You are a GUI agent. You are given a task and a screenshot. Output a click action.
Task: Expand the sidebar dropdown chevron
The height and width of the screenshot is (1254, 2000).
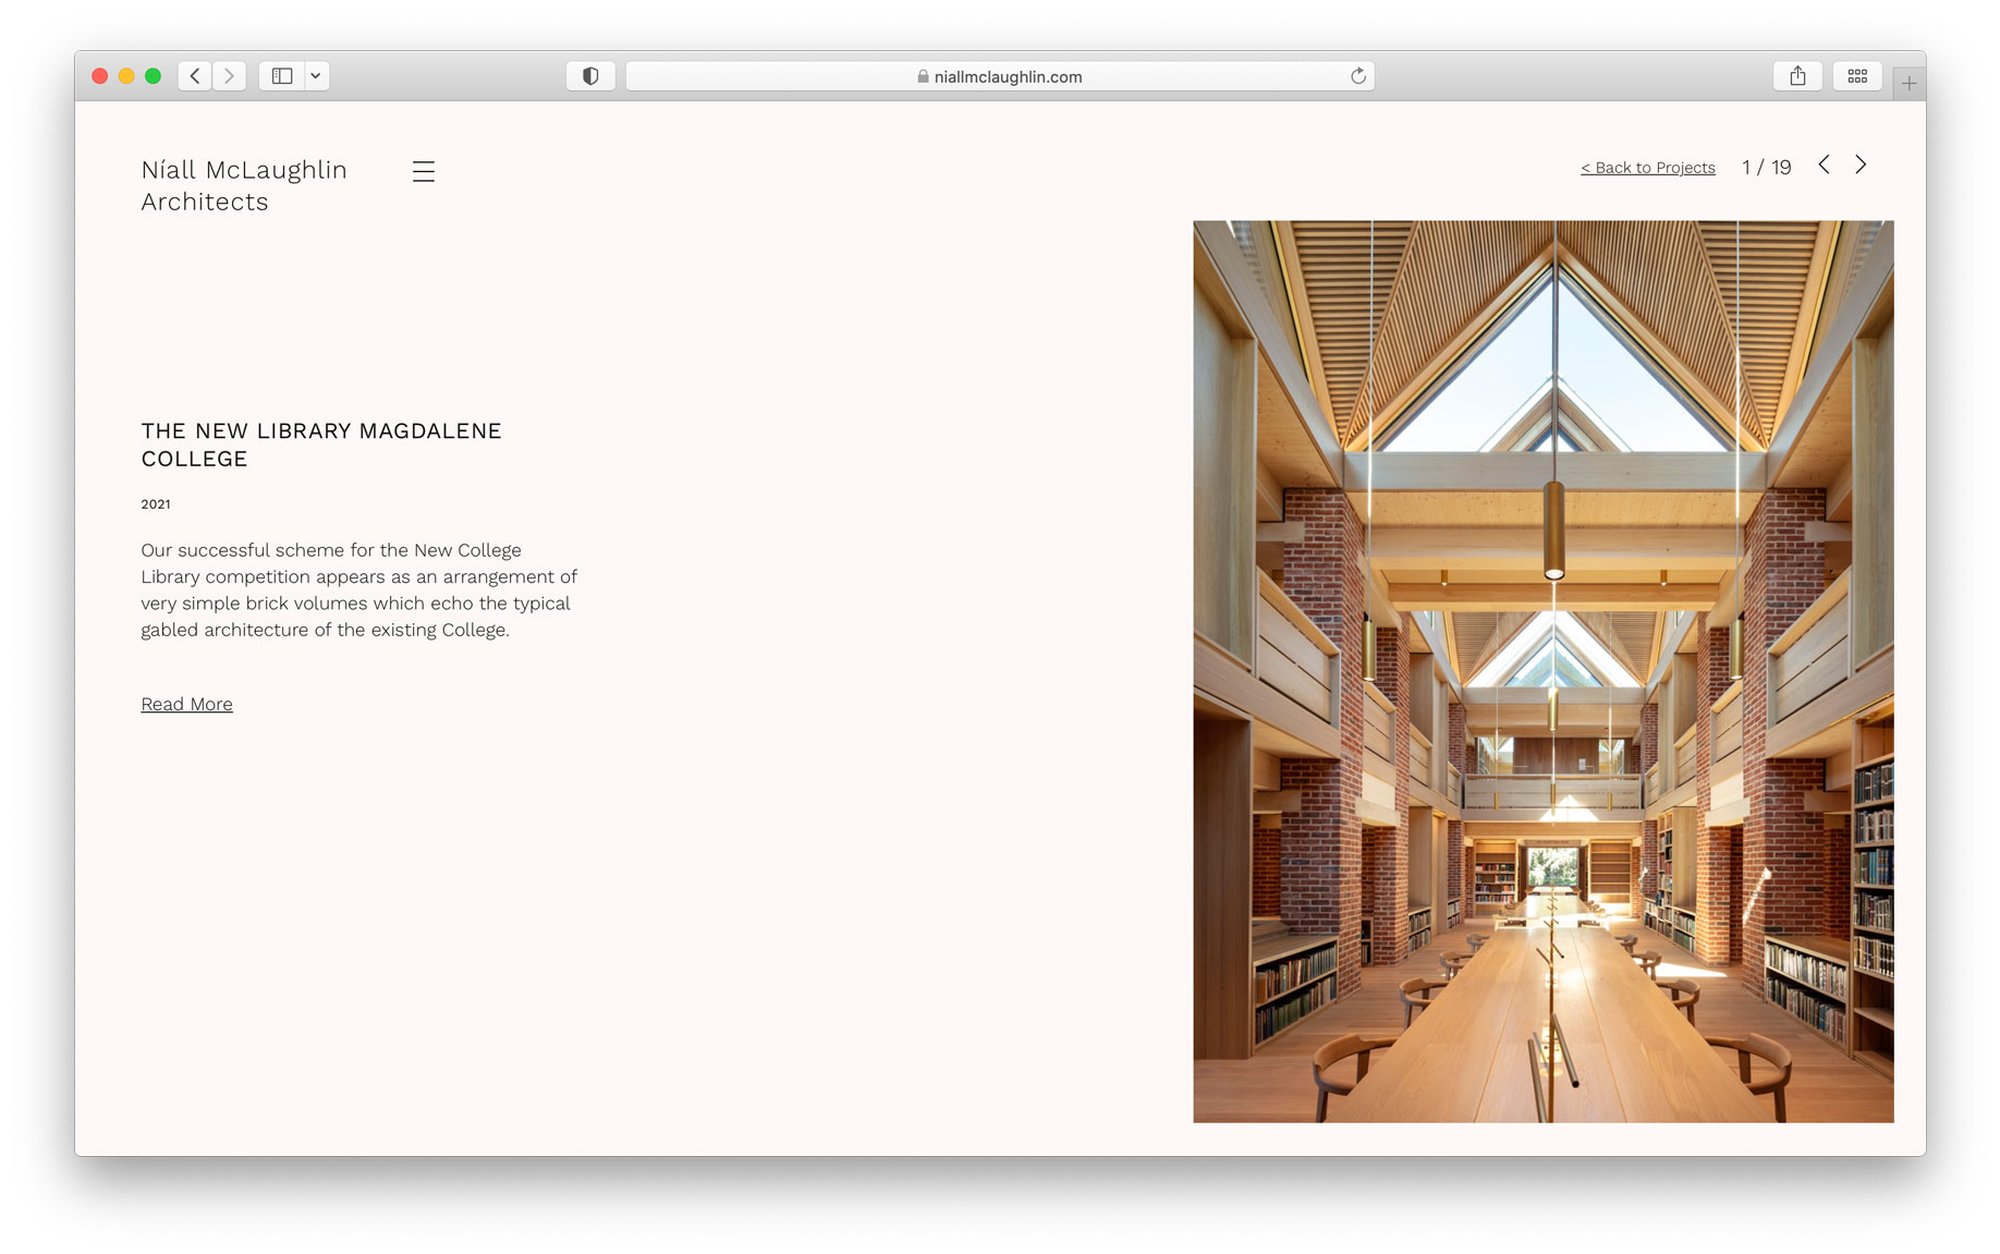[316, 76]
